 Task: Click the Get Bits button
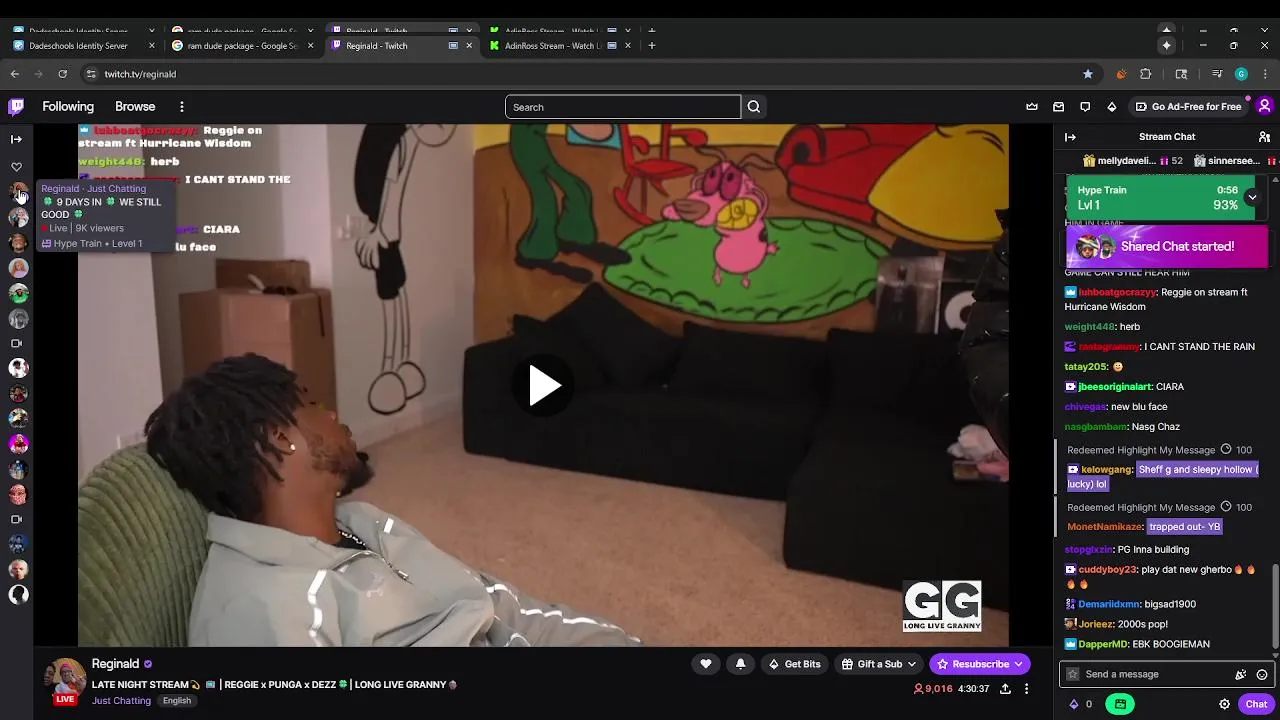point(794,664)
